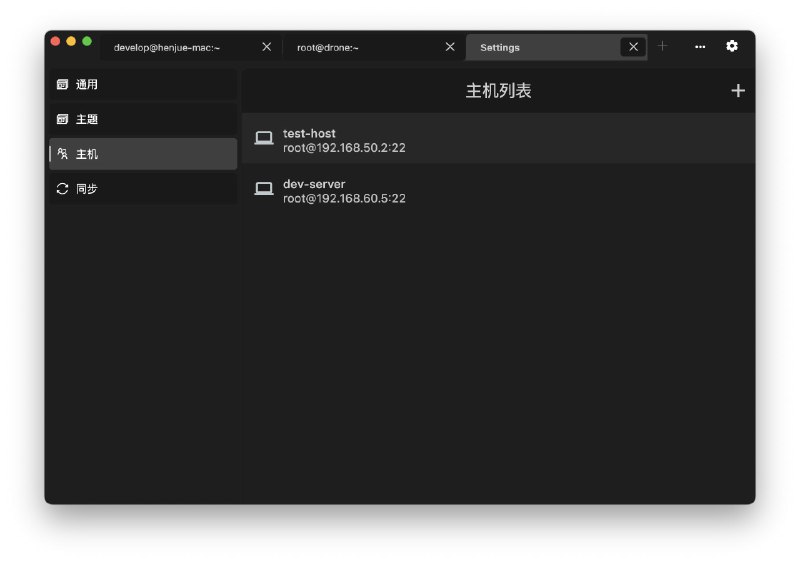Minimize the window with yellow button

pos(71,41)
